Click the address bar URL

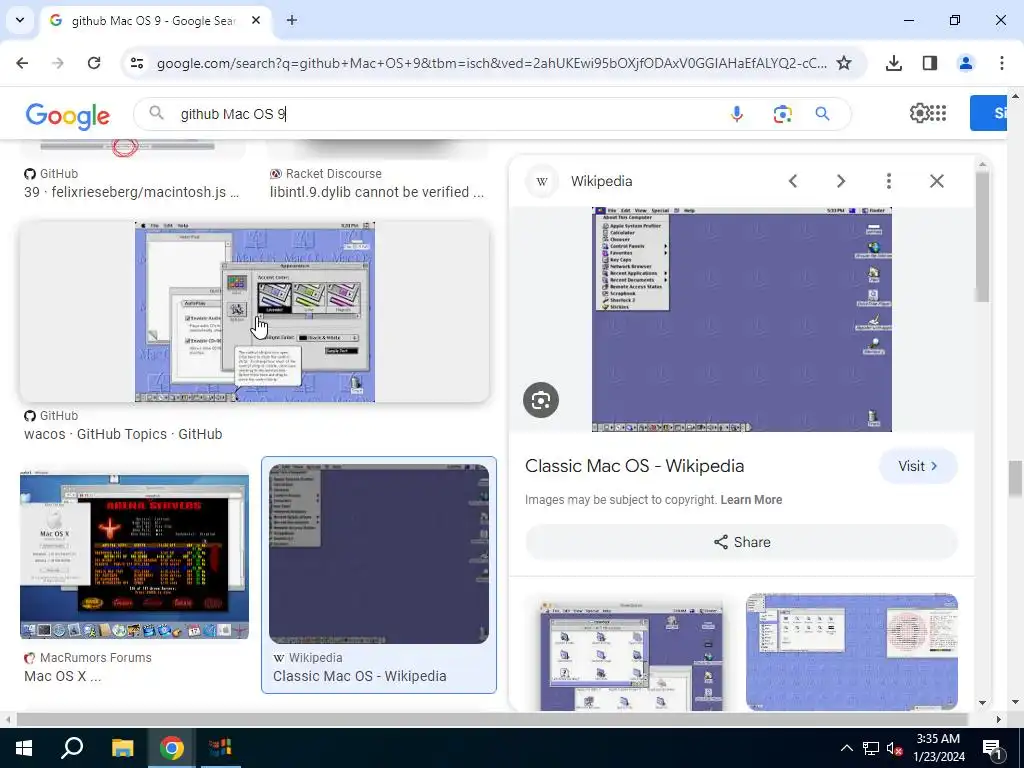coord(491,63)
